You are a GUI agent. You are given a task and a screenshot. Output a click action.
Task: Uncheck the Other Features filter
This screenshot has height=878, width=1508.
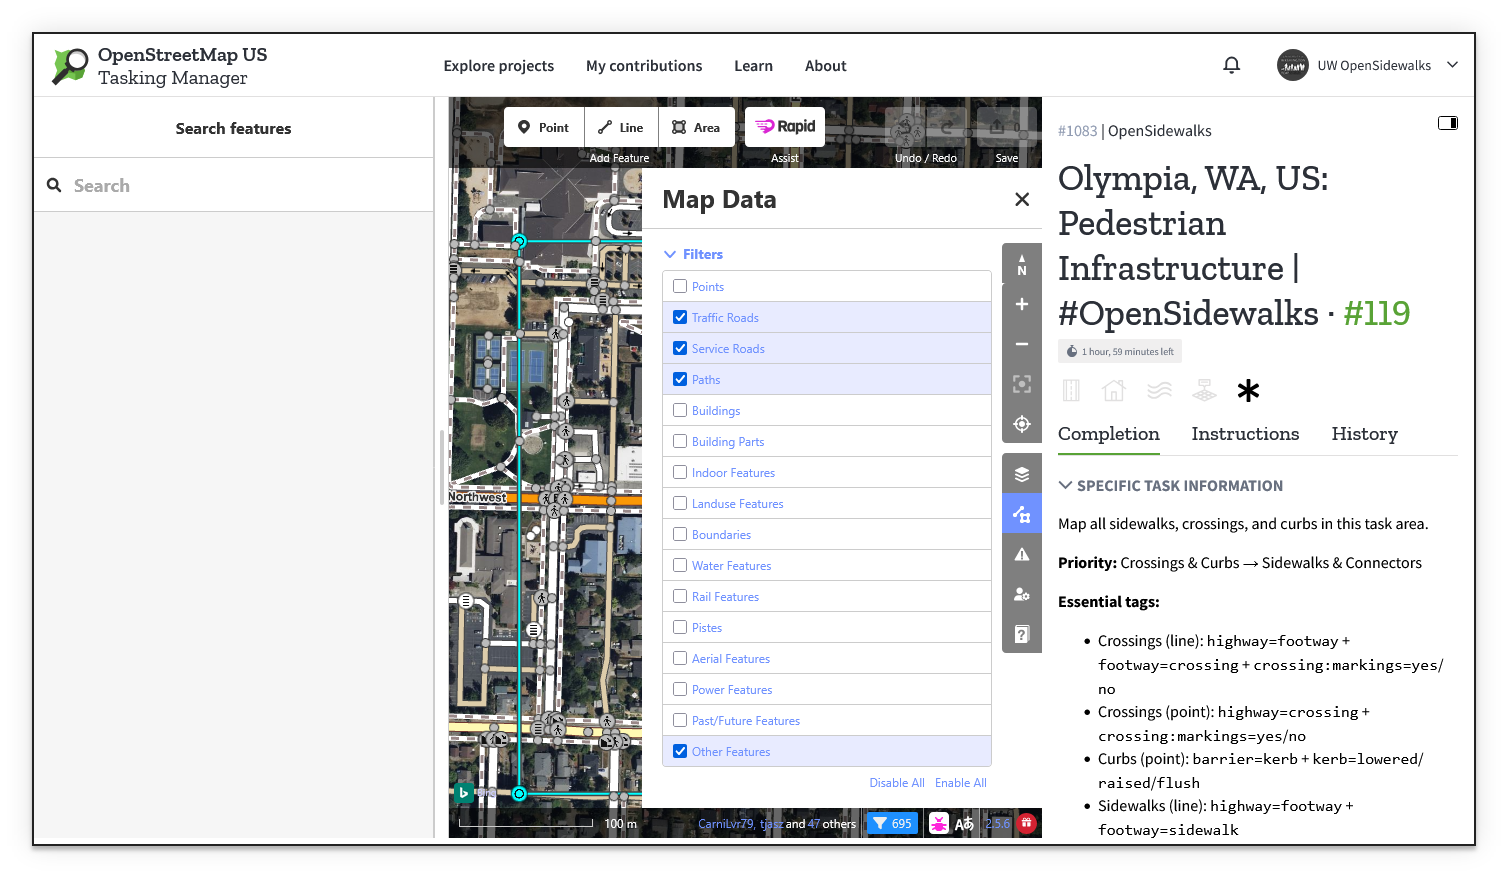pos(681,751)
